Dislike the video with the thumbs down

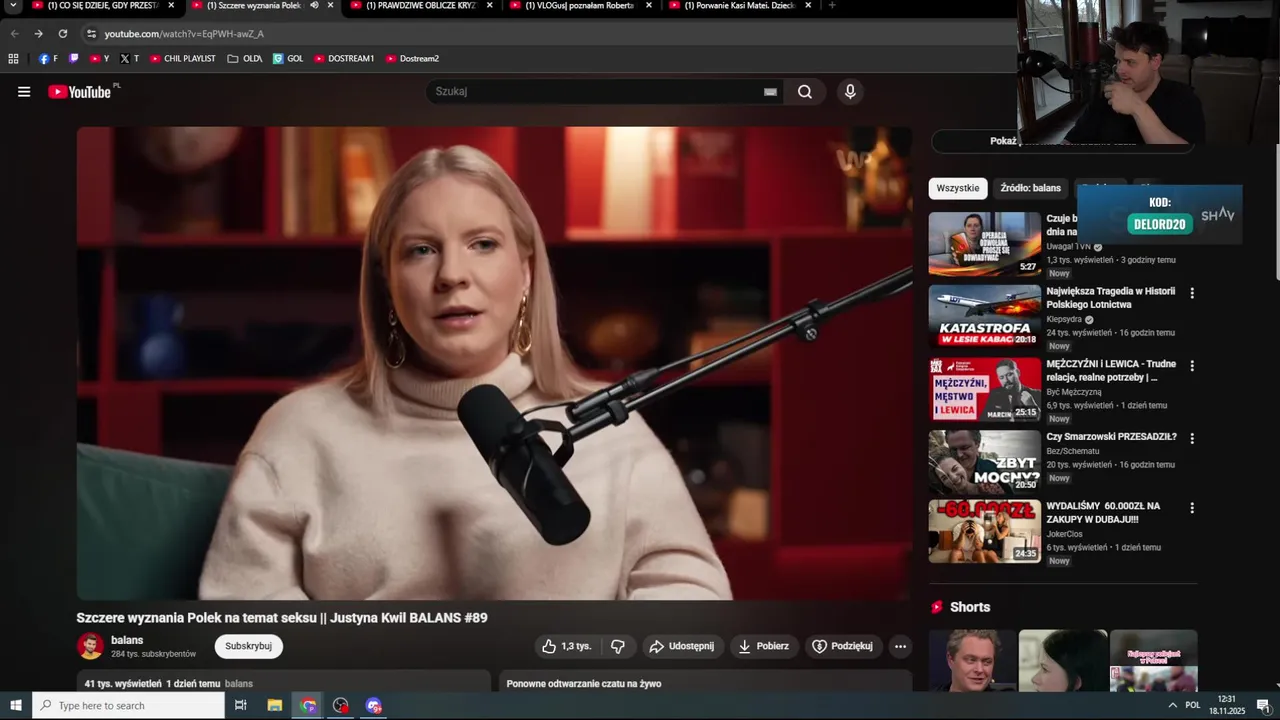618,646
